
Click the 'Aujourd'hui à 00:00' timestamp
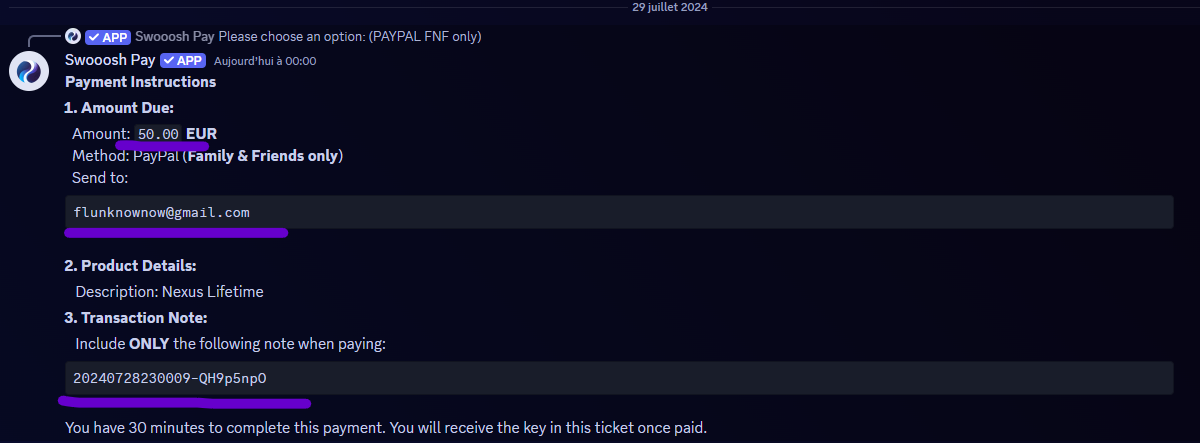point(265,61)
